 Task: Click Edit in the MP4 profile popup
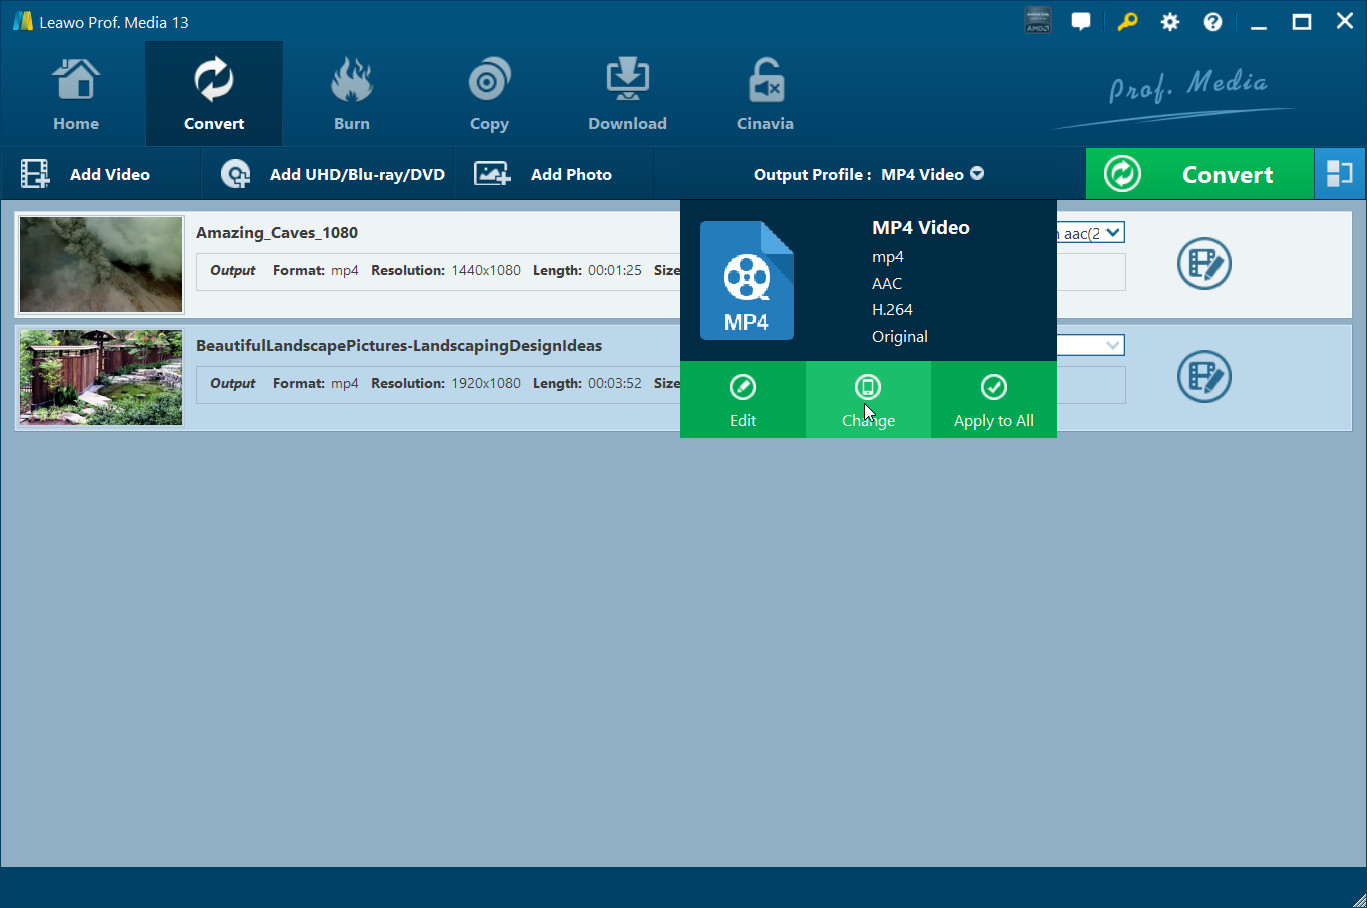coord(743,400)
